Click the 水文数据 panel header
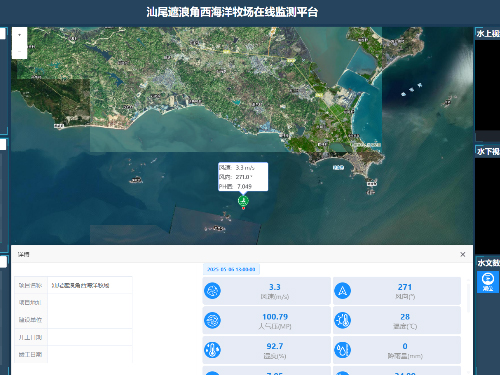This screenshot has width=500, height=375. [488, 263]
